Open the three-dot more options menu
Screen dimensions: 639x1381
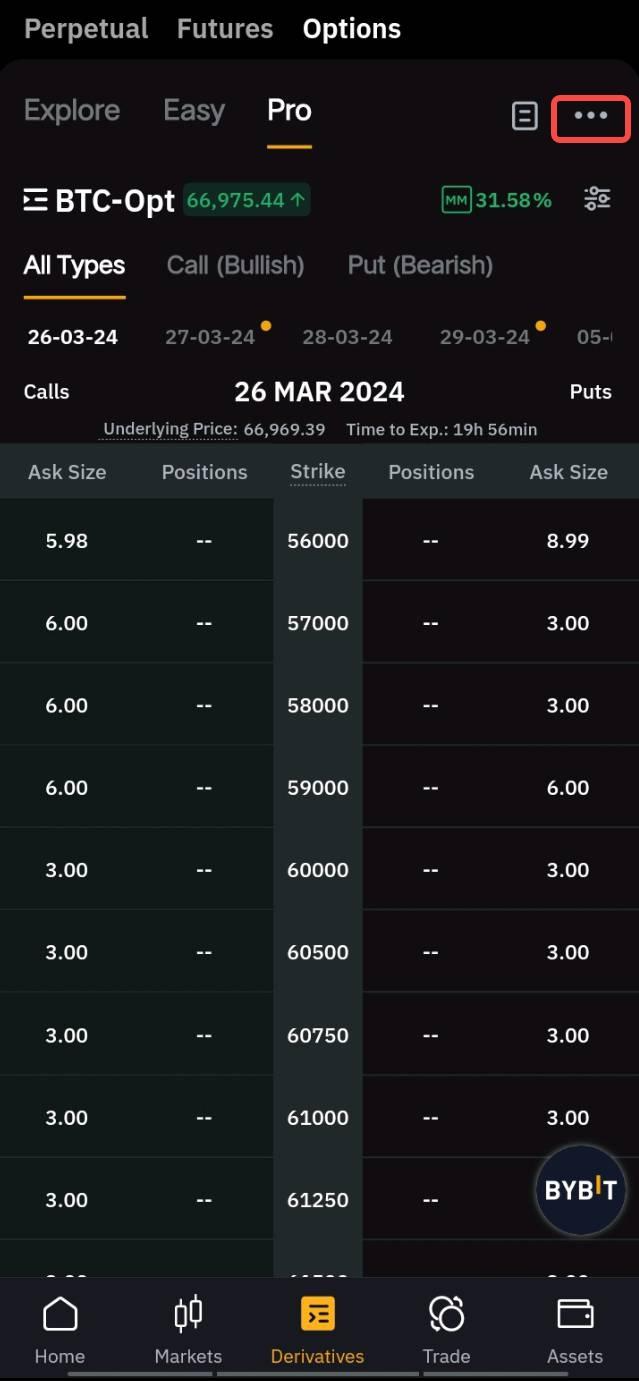pyautogui.click(x=590, y=117)
